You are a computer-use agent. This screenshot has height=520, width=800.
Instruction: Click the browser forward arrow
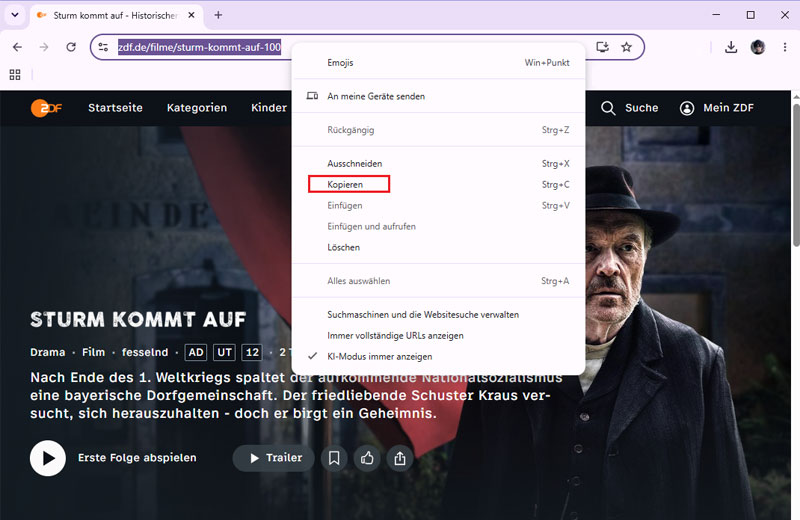pos(44,47)
